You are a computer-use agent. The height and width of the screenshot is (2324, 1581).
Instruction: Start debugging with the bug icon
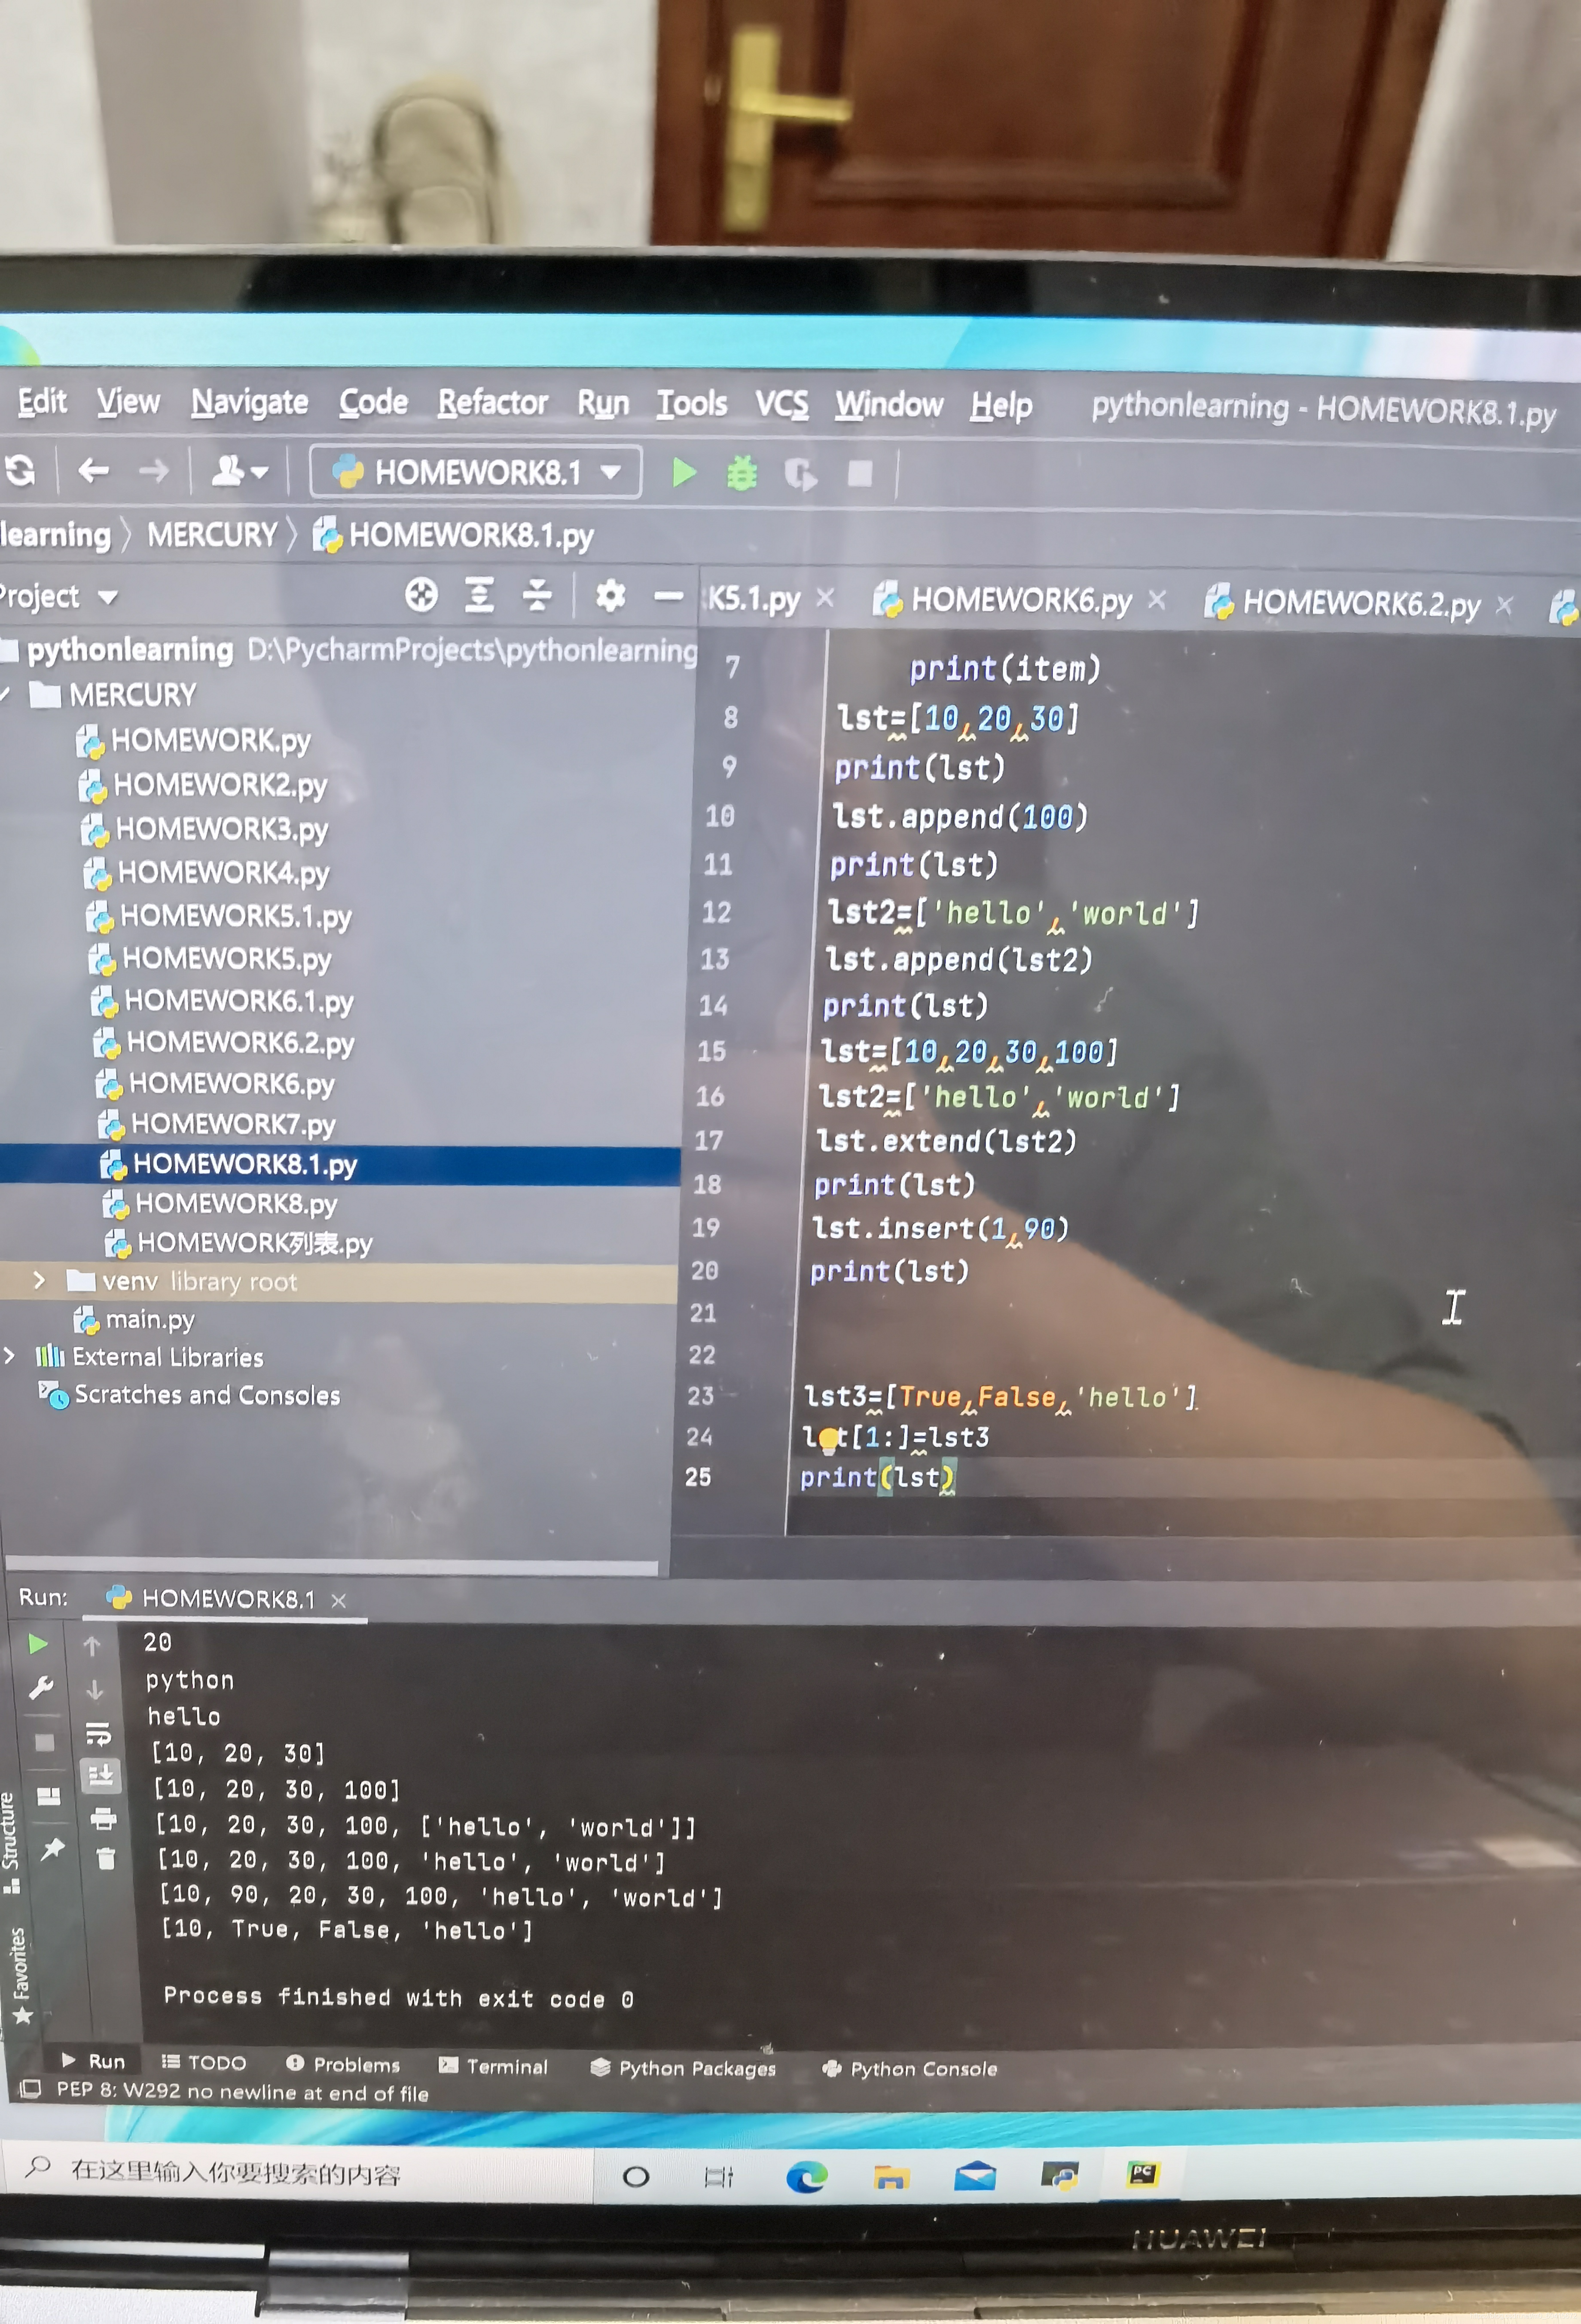click(741, 473)
